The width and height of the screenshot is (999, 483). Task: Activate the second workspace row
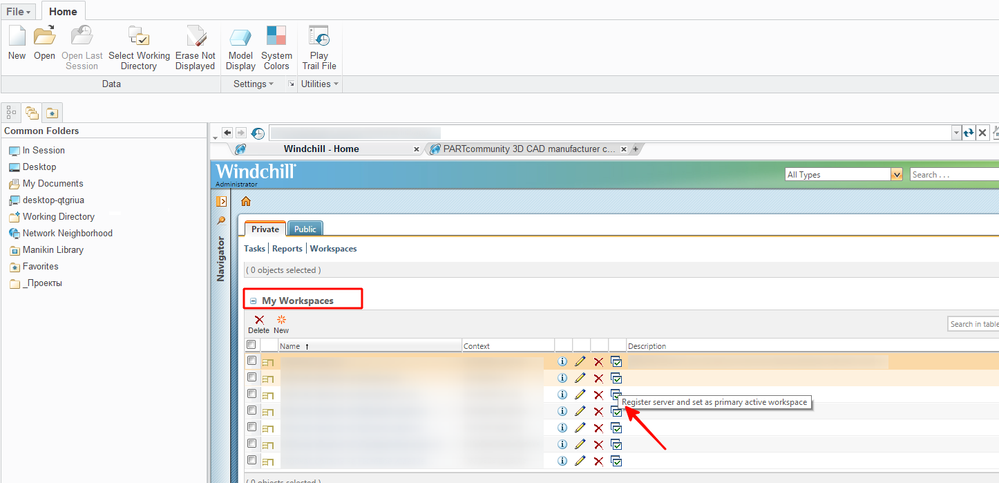pyautogui.click(x=616, y=378)
